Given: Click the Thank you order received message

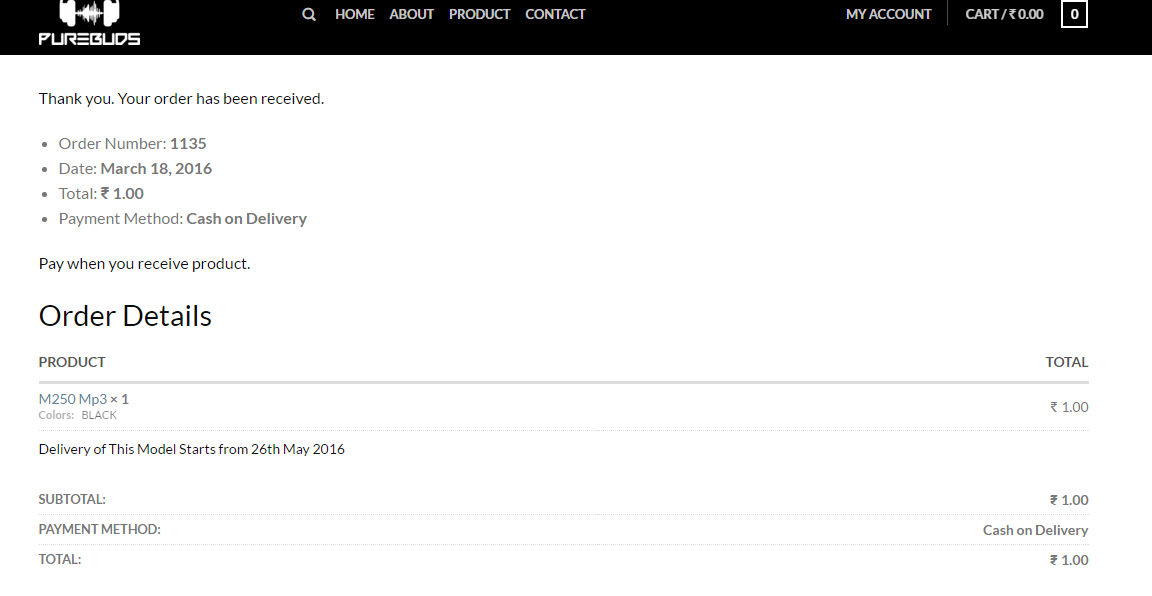Looking at the screenshot, I should pos(181,98).
